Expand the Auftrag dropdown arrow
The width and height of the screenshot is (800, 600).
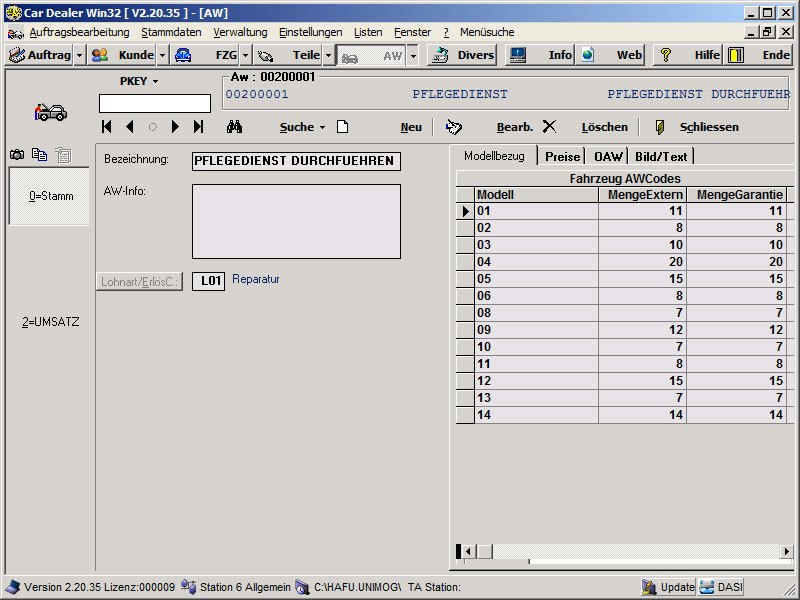point(80,55)
